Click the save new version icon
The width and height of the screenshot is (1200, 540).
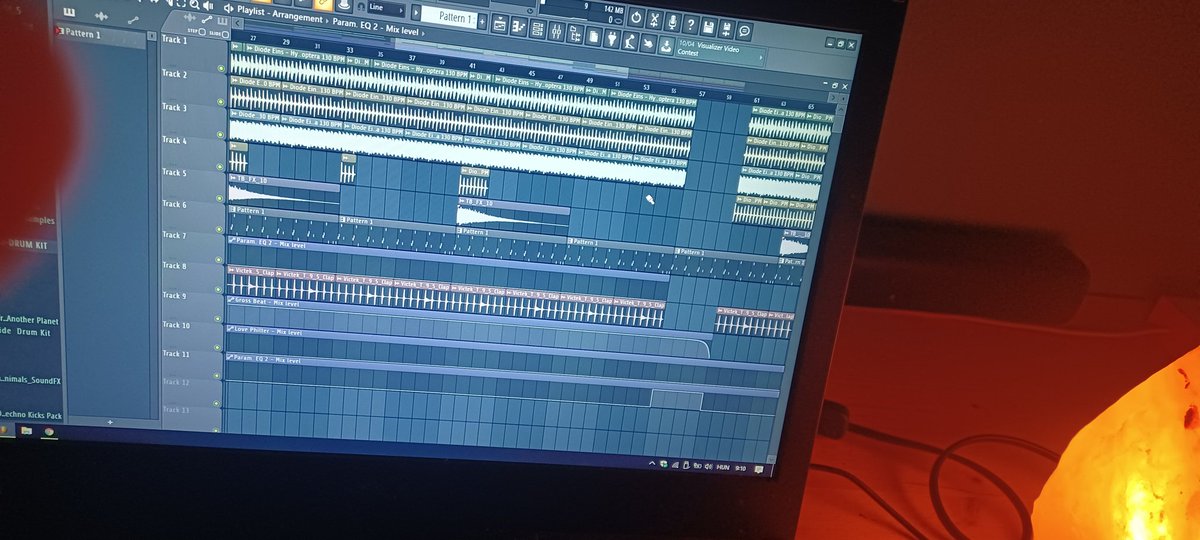point(725,28)
